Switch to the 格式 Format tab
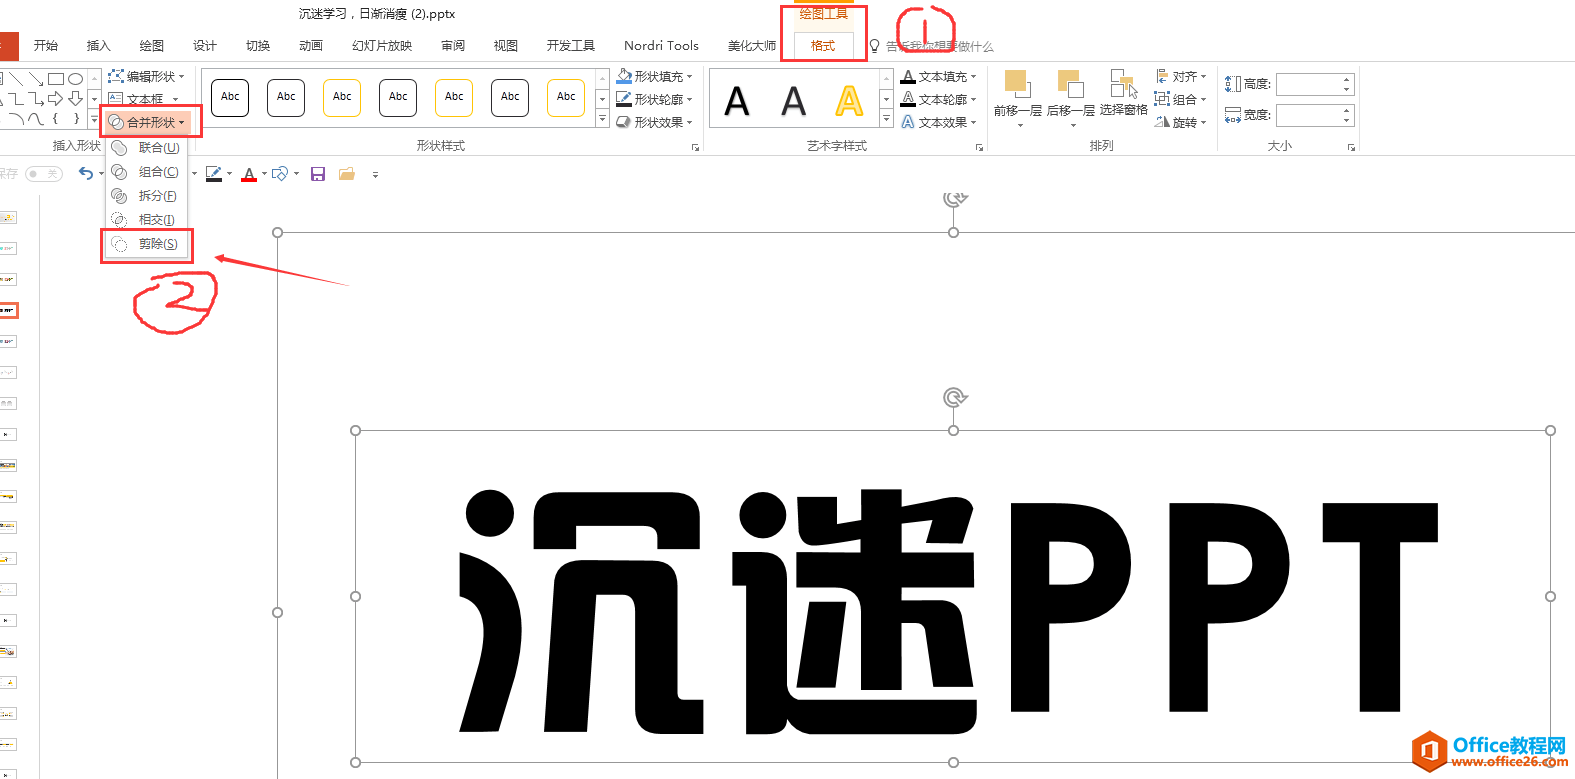This screenshot has width=1575, height=779. (823, 46)
